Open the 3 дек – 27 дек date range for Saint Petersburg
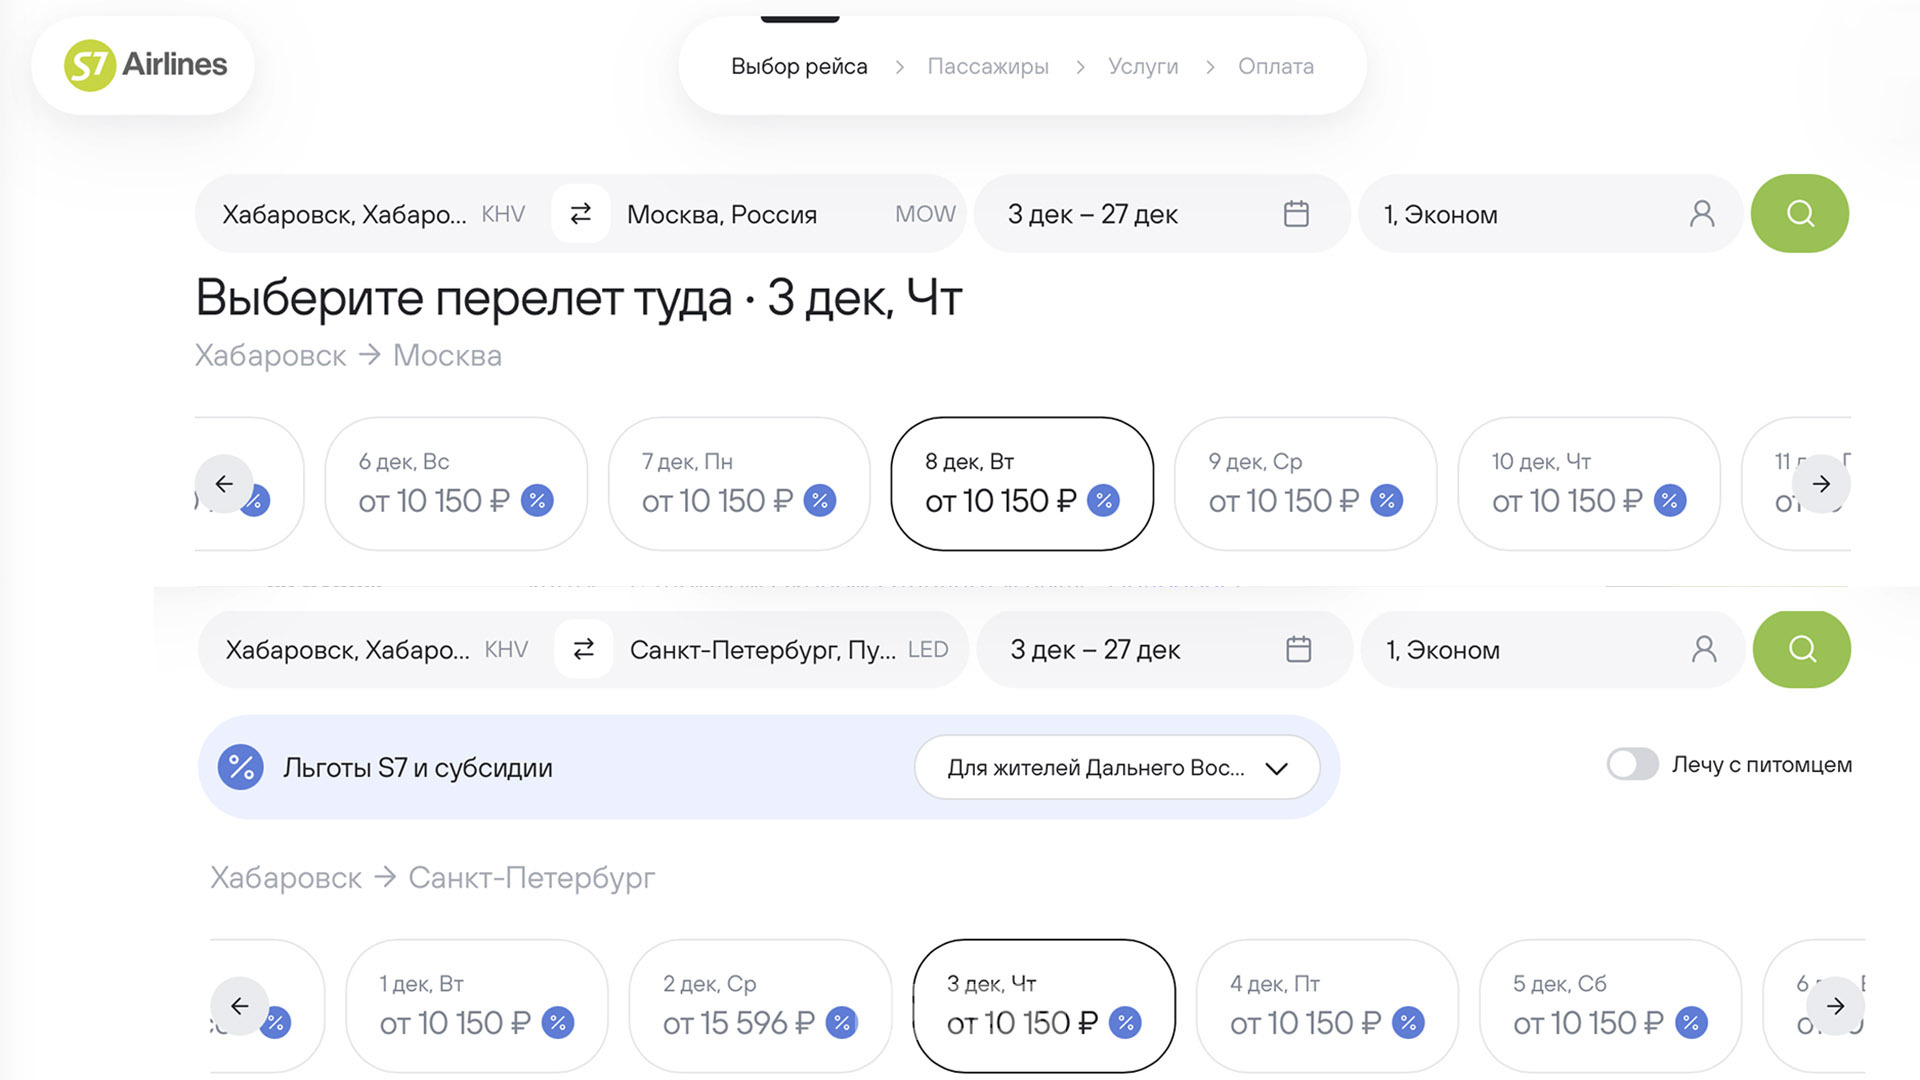 (x=1165, y=650)
